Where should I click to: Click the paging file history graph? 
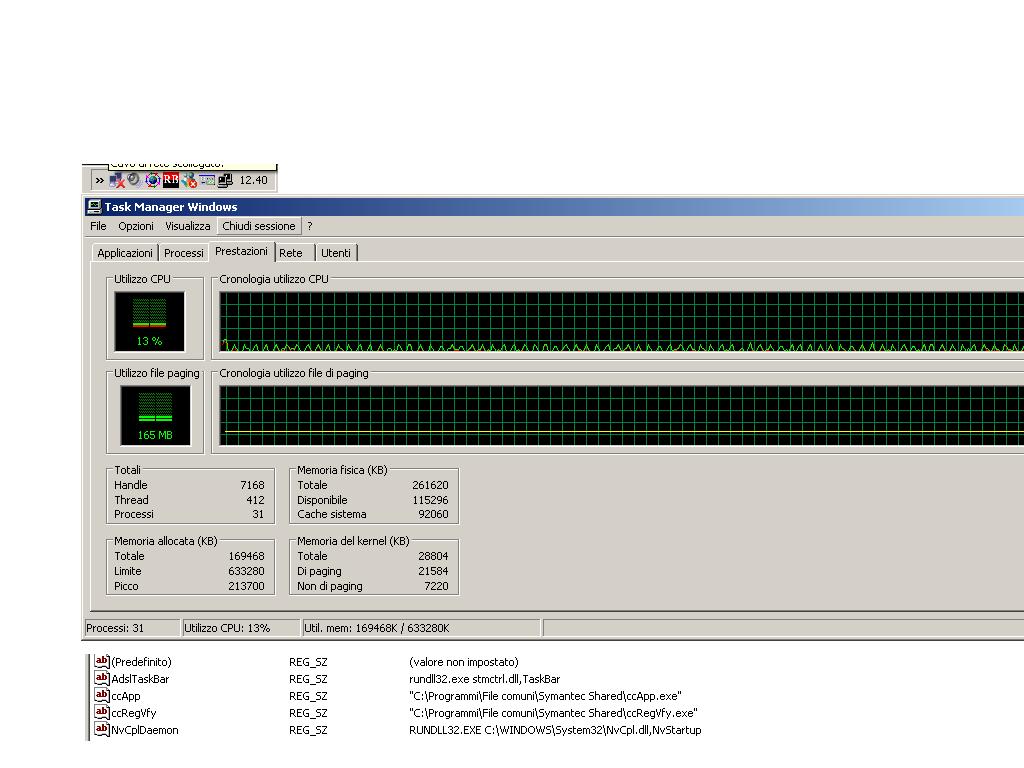(622, 415)
